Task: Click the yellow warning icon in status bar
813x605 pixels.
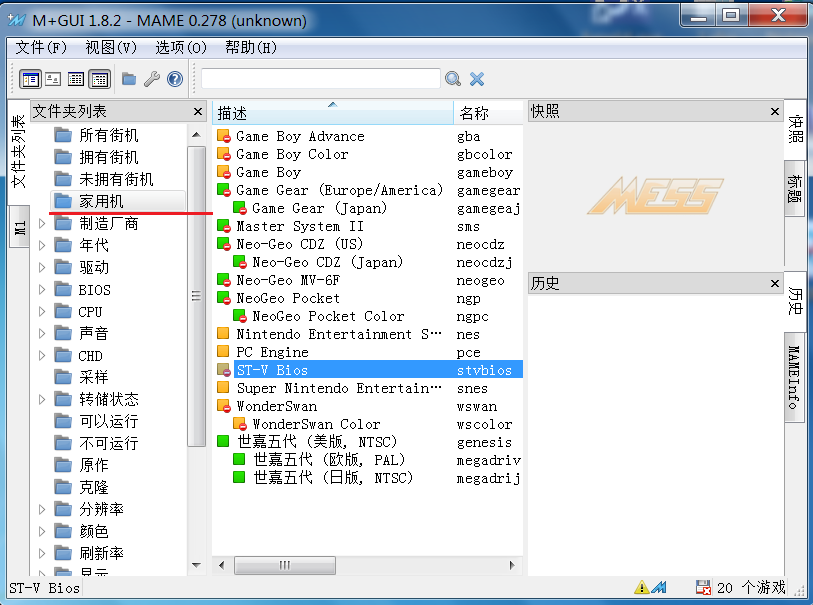Action: [641, 587]
